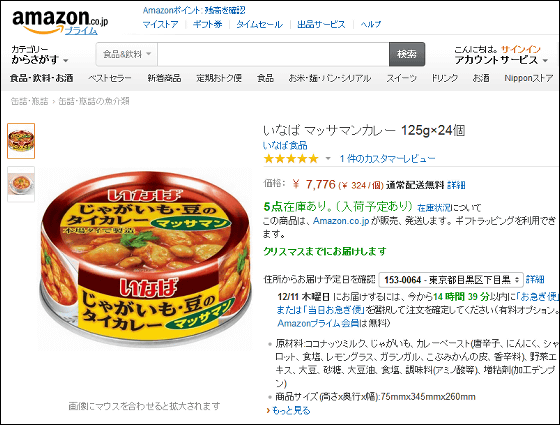Open アカウントサービス dropdown
Screen dimensions: 560x425
(x=501, y=60)
